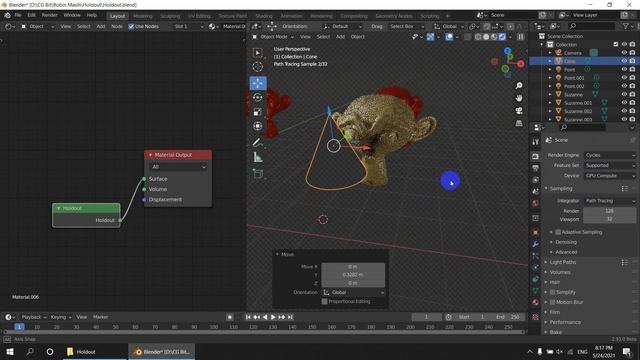
Task: Open the File menu
Action: (x=18, y=15)
